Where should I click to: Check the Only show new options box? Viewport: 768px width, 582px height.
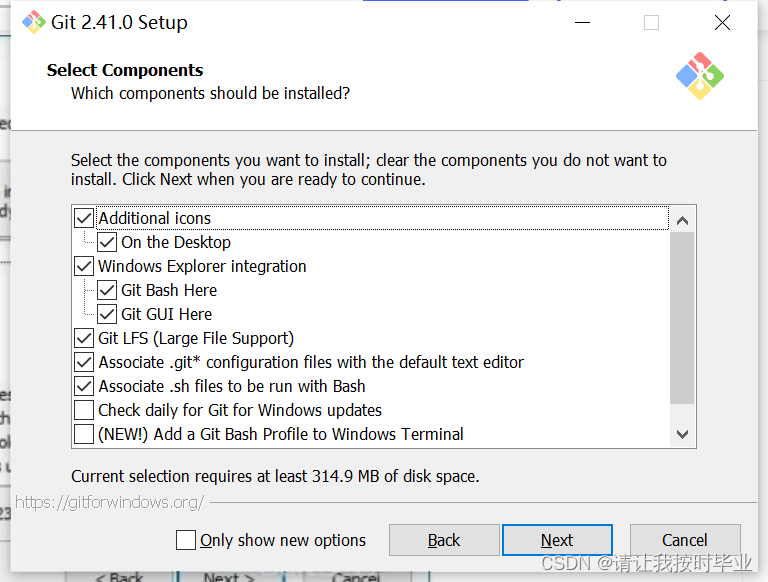pos(186,540)
